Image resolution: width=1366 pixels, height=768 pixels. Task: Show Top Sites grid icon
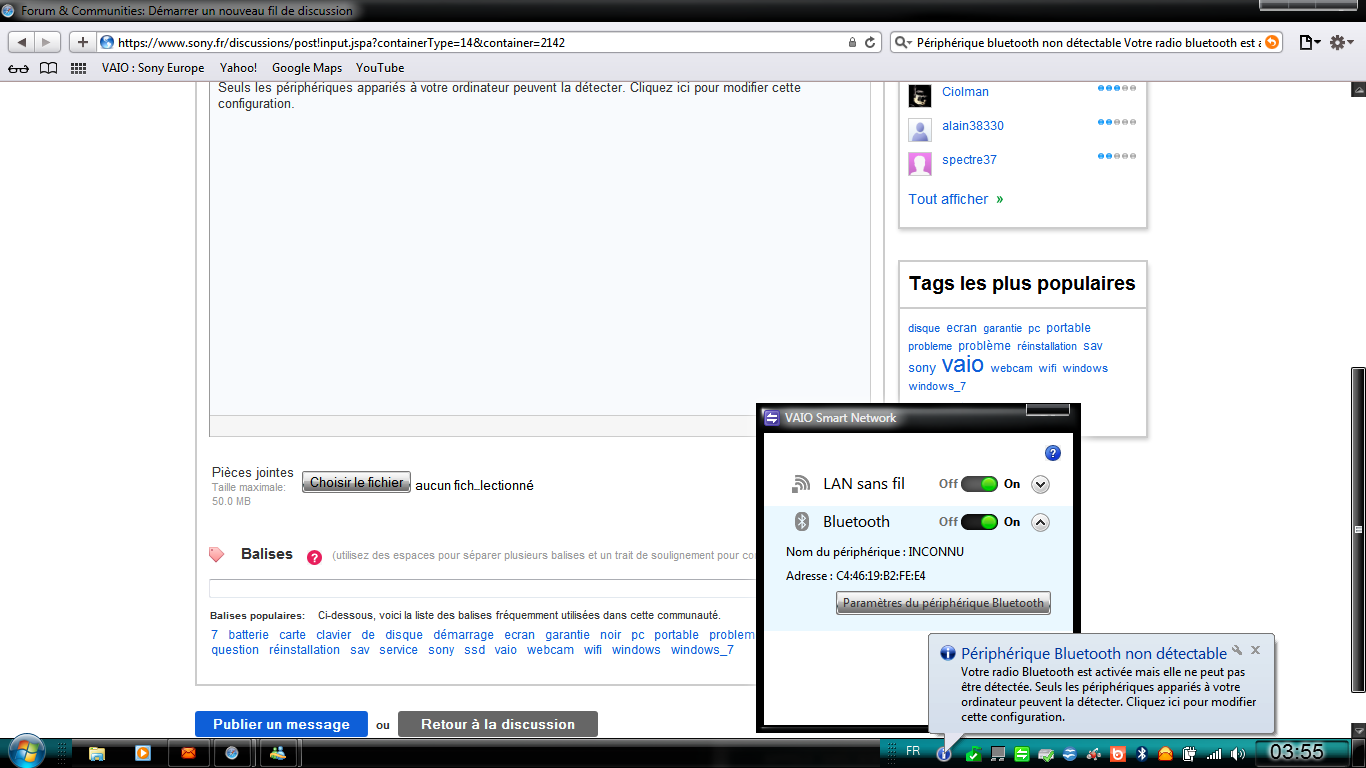coord(78,68)
